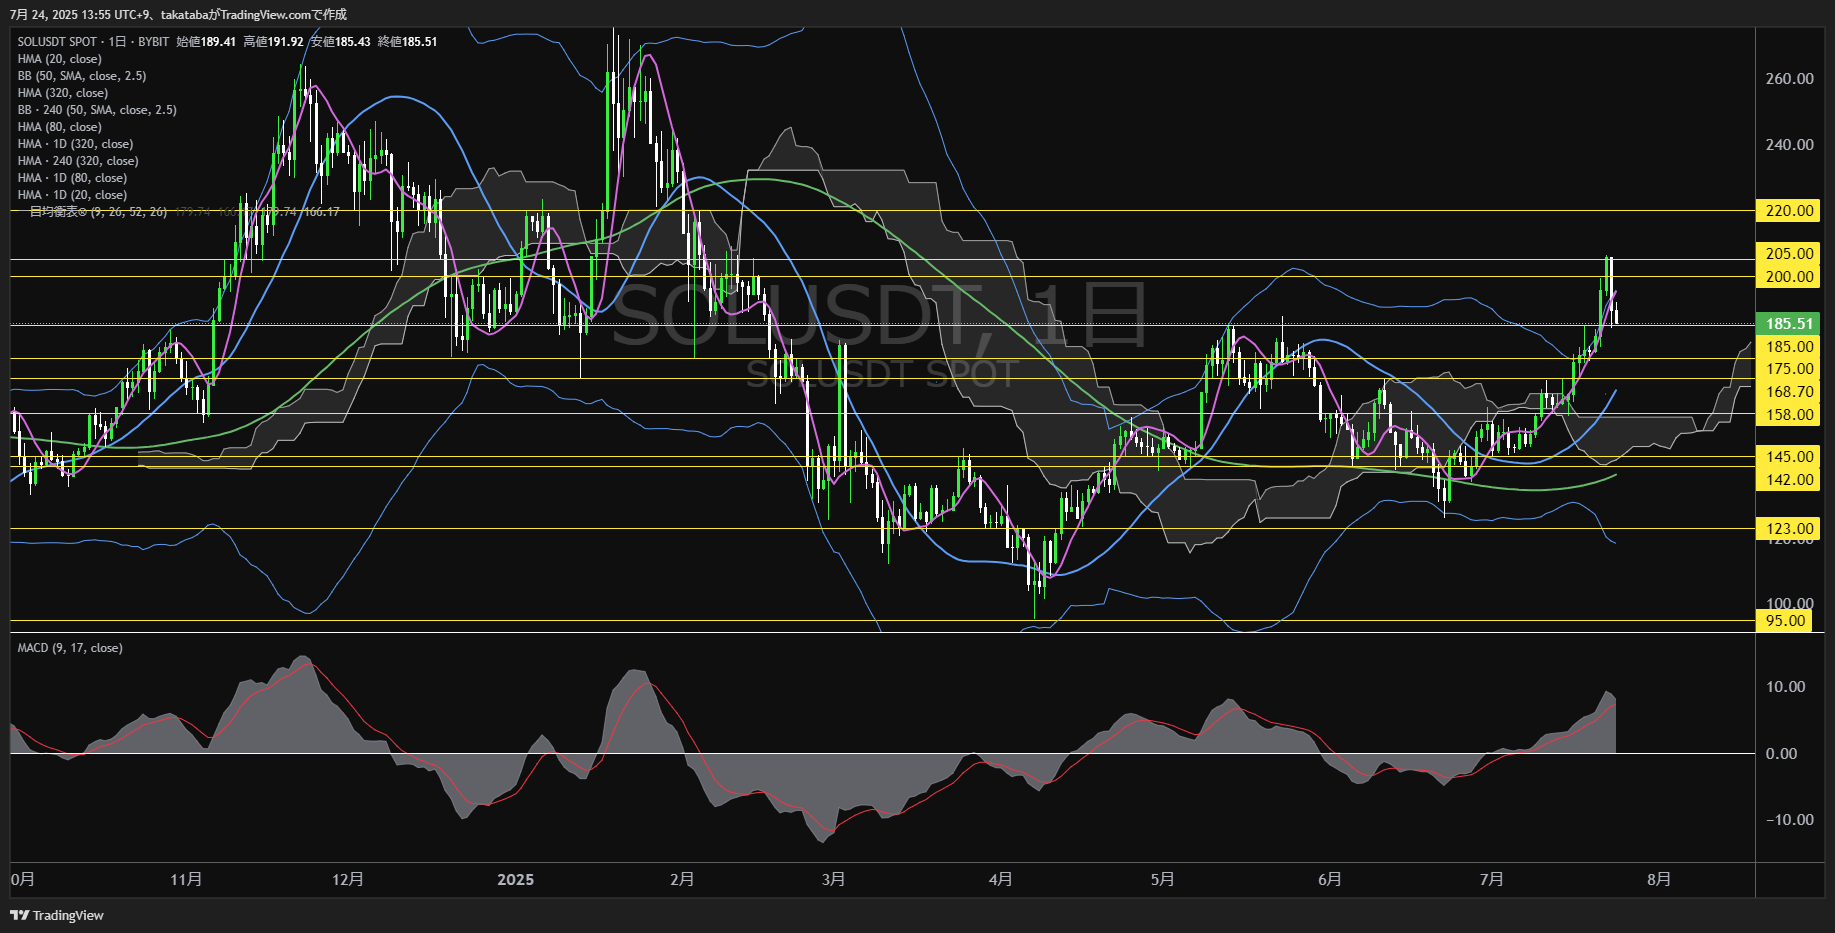Click the 11月 time axis label

[186, 879]
